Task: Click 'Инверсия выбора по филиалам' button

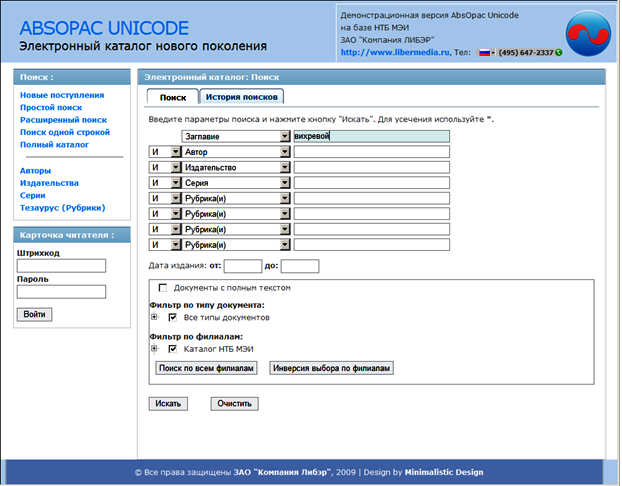Action: [331, 368]
